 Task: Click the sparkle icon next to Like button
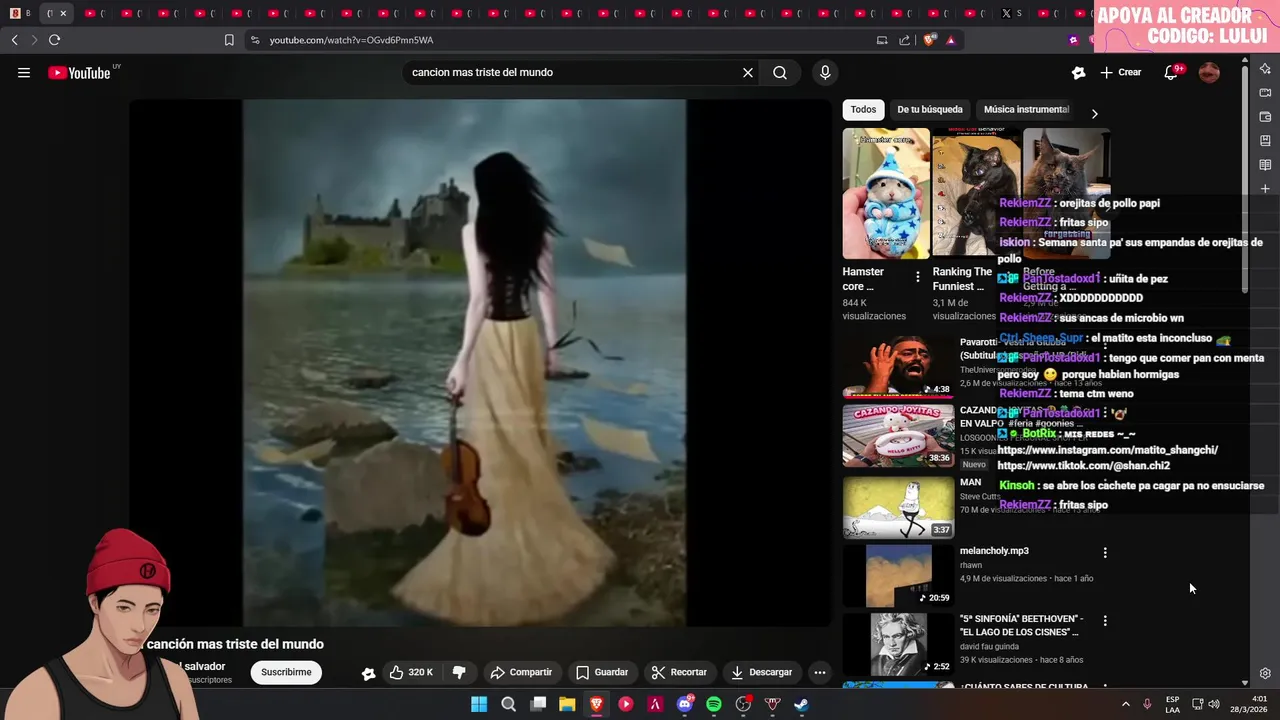(x=368, y=673)
